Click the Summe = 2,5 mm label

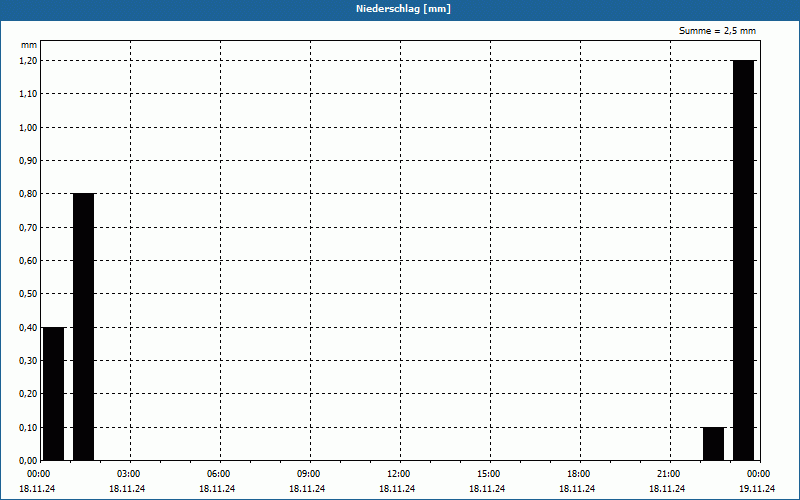tap(717, 31)
